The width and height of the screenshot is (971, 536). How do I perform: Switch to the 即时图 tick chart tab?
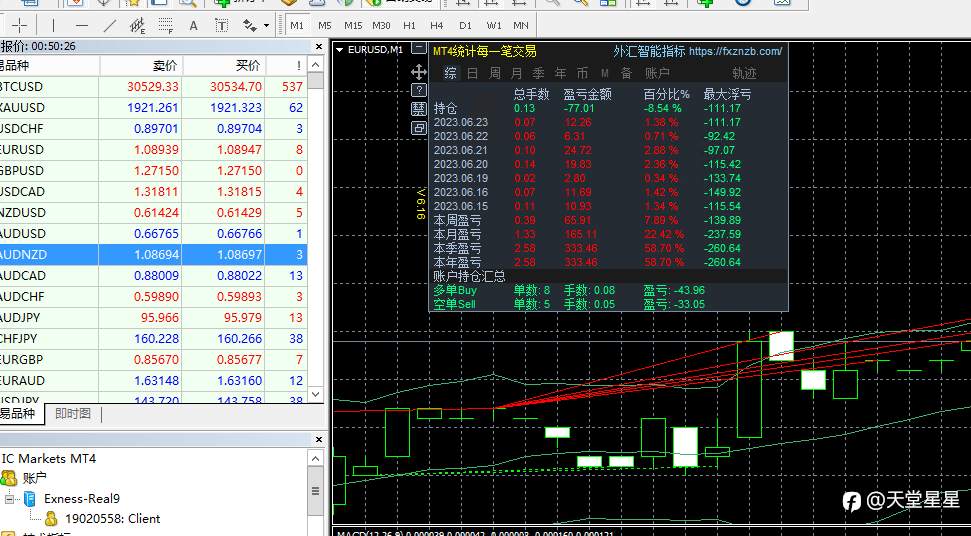coord(72,413)
